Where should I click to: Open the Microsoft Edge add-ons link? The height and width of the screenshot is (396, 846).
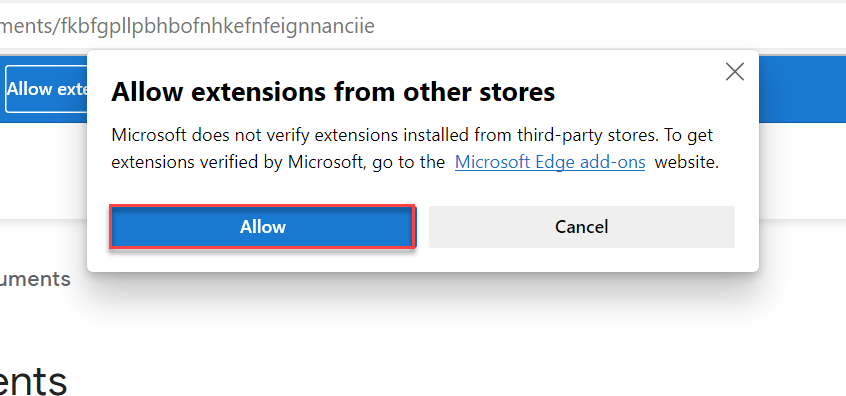(x=550, y=162)
